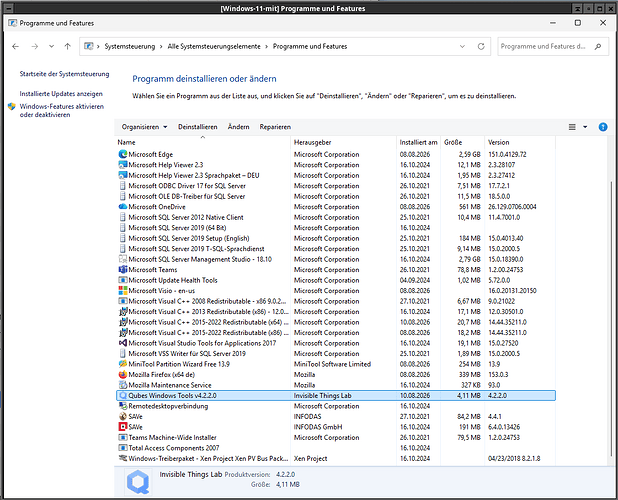Navigate back with the back arrow

click(15, 46)
